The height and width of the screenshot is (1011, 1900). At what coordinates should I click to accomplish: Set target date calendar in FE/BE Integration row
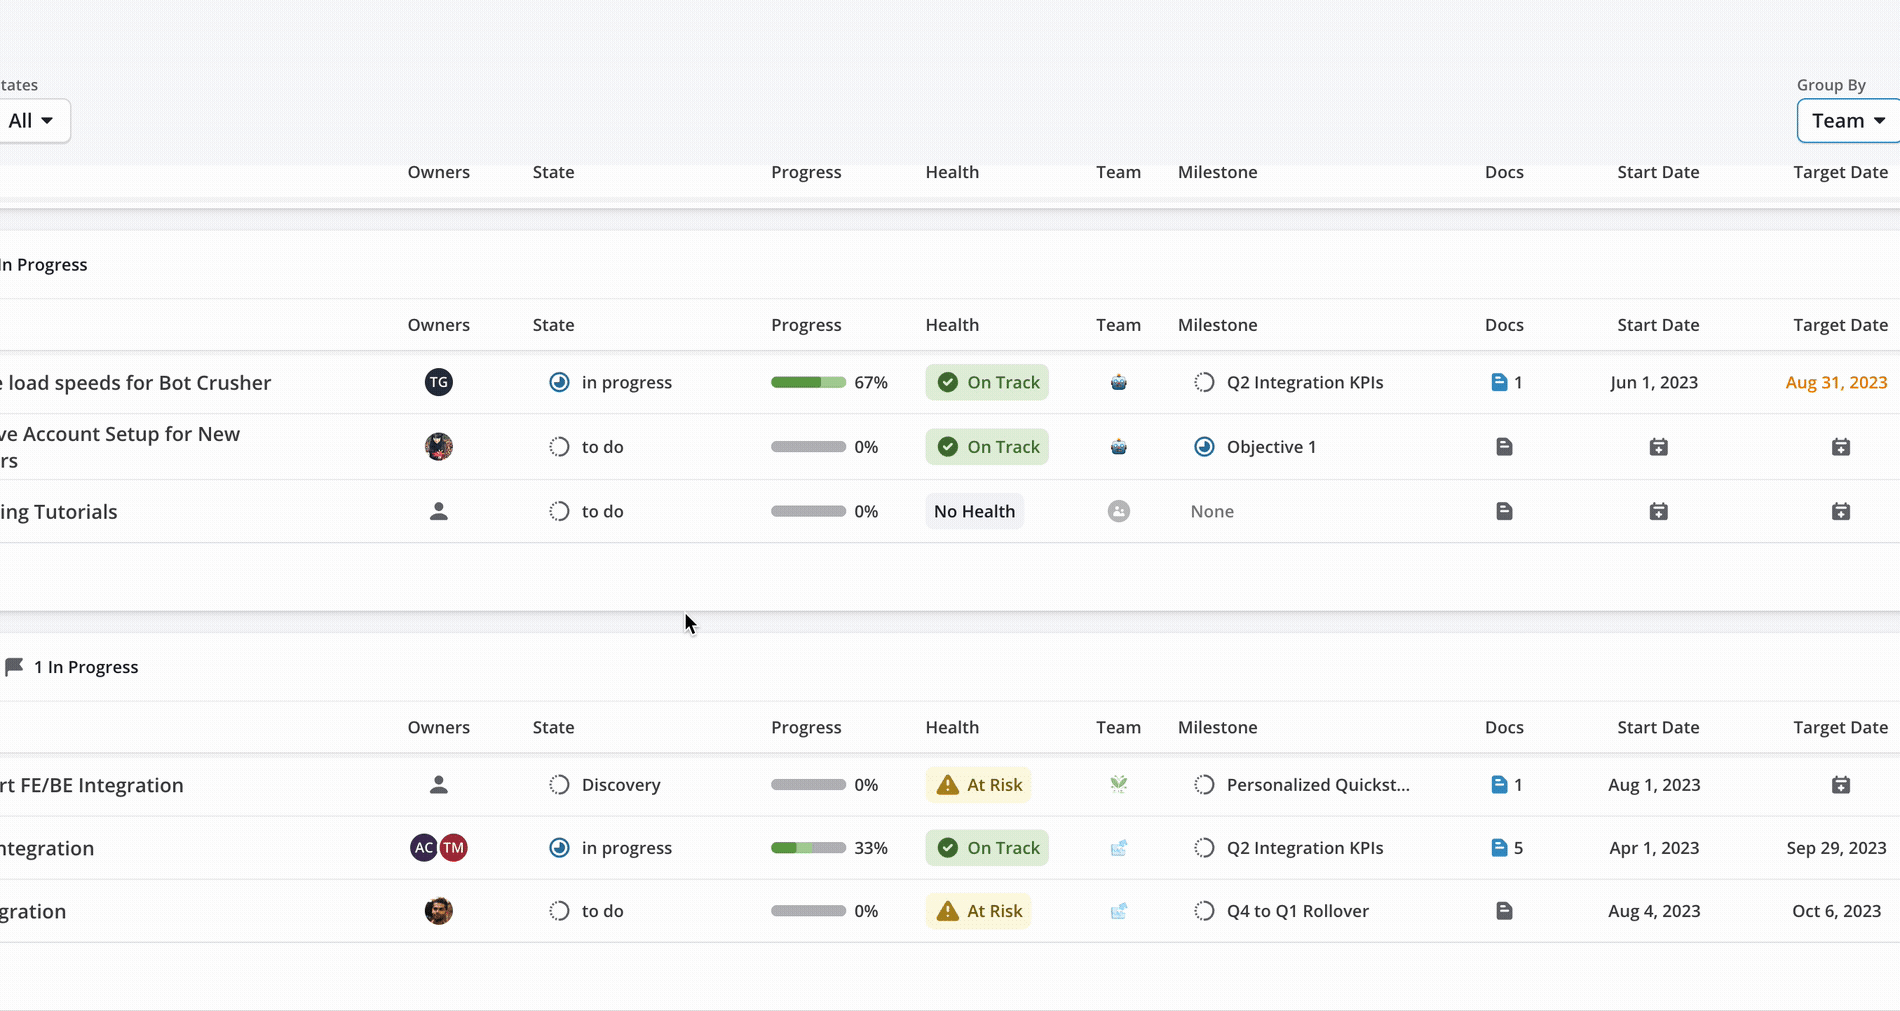[x=1841, y=785]
